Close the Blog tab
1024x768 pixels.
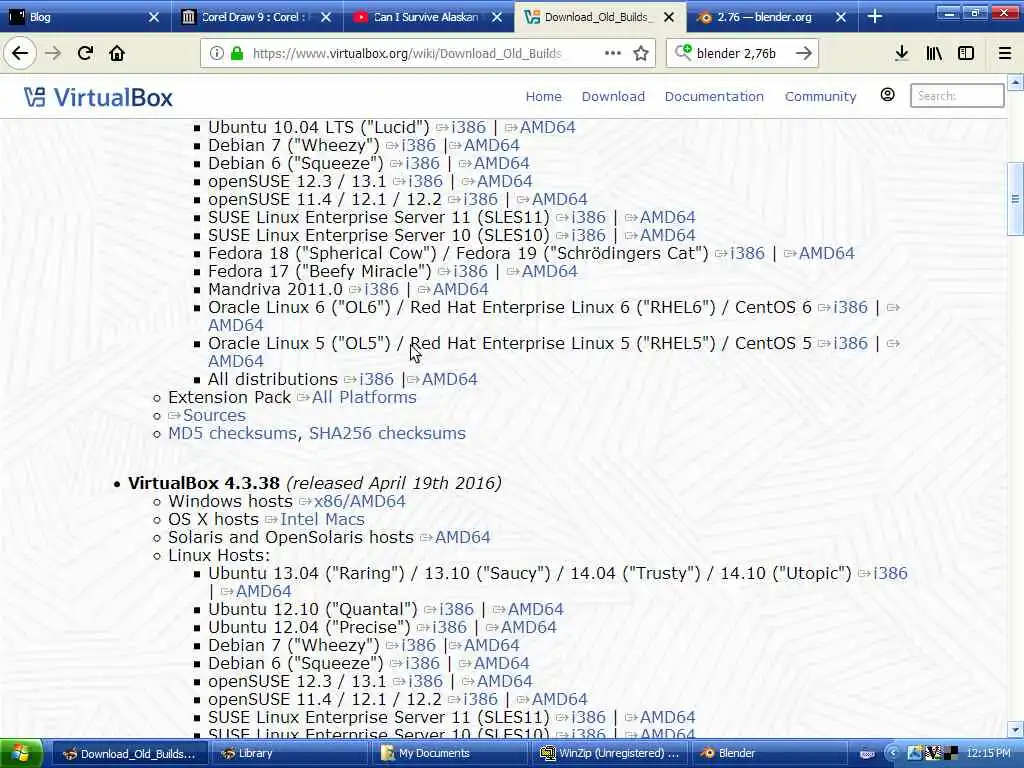coord(154,17)
